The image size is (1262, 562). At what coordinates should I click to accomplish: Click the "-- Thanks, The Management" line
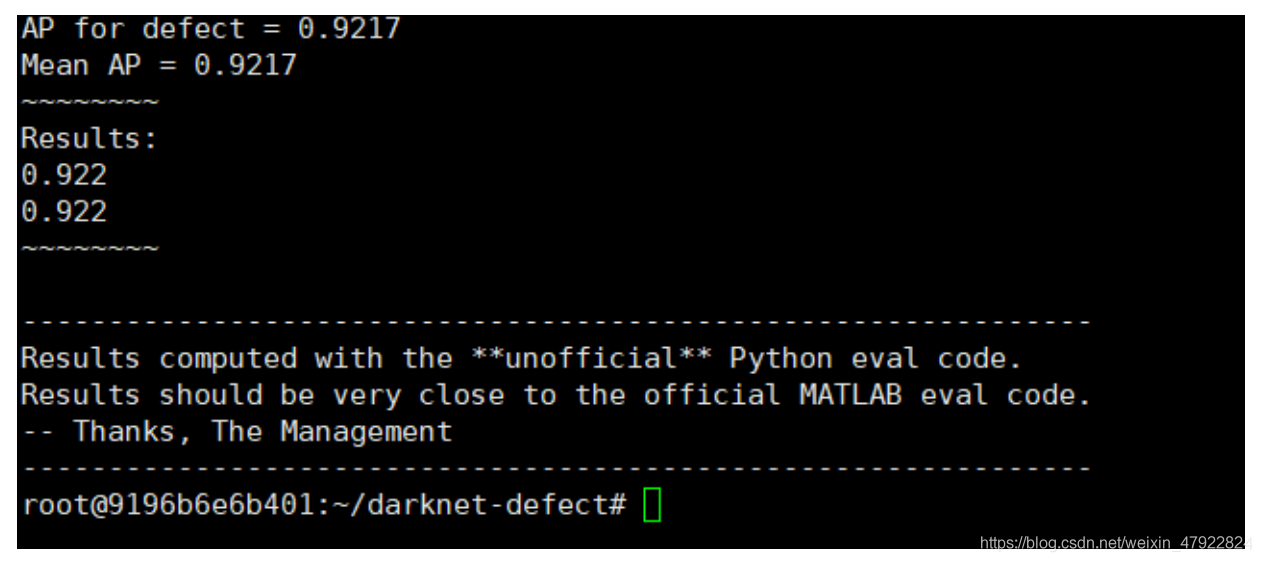tap(237, 432)
